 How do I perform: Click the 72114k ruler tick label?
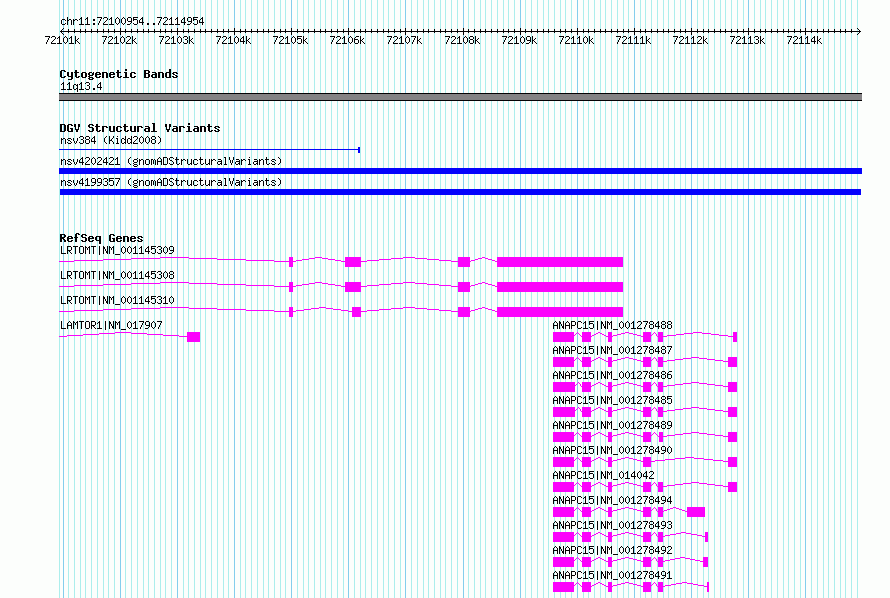pyautogui.click(x=804, y=40)
